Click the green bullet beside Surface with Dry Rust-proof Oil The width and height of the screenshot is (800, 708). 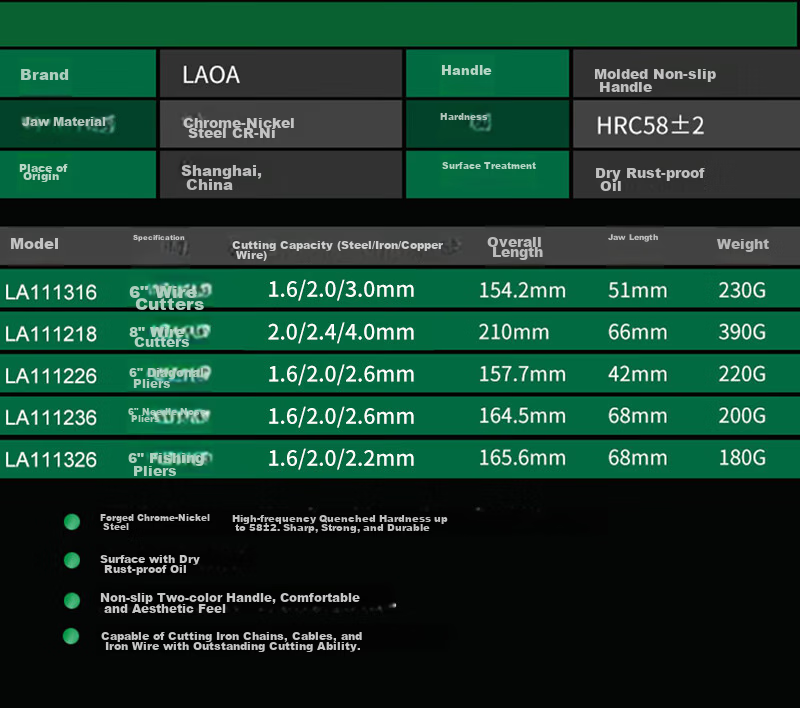(x=72, y=560)
